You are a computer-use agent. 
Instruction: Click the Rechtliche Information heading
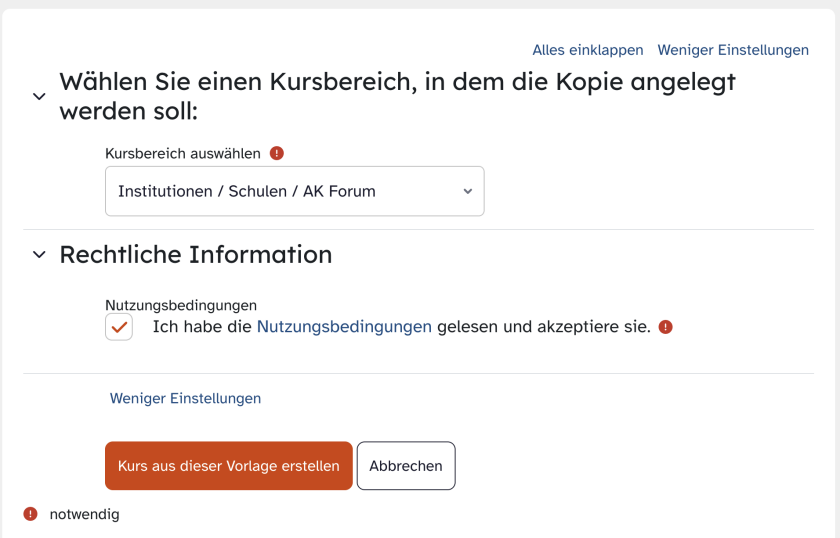196,255
